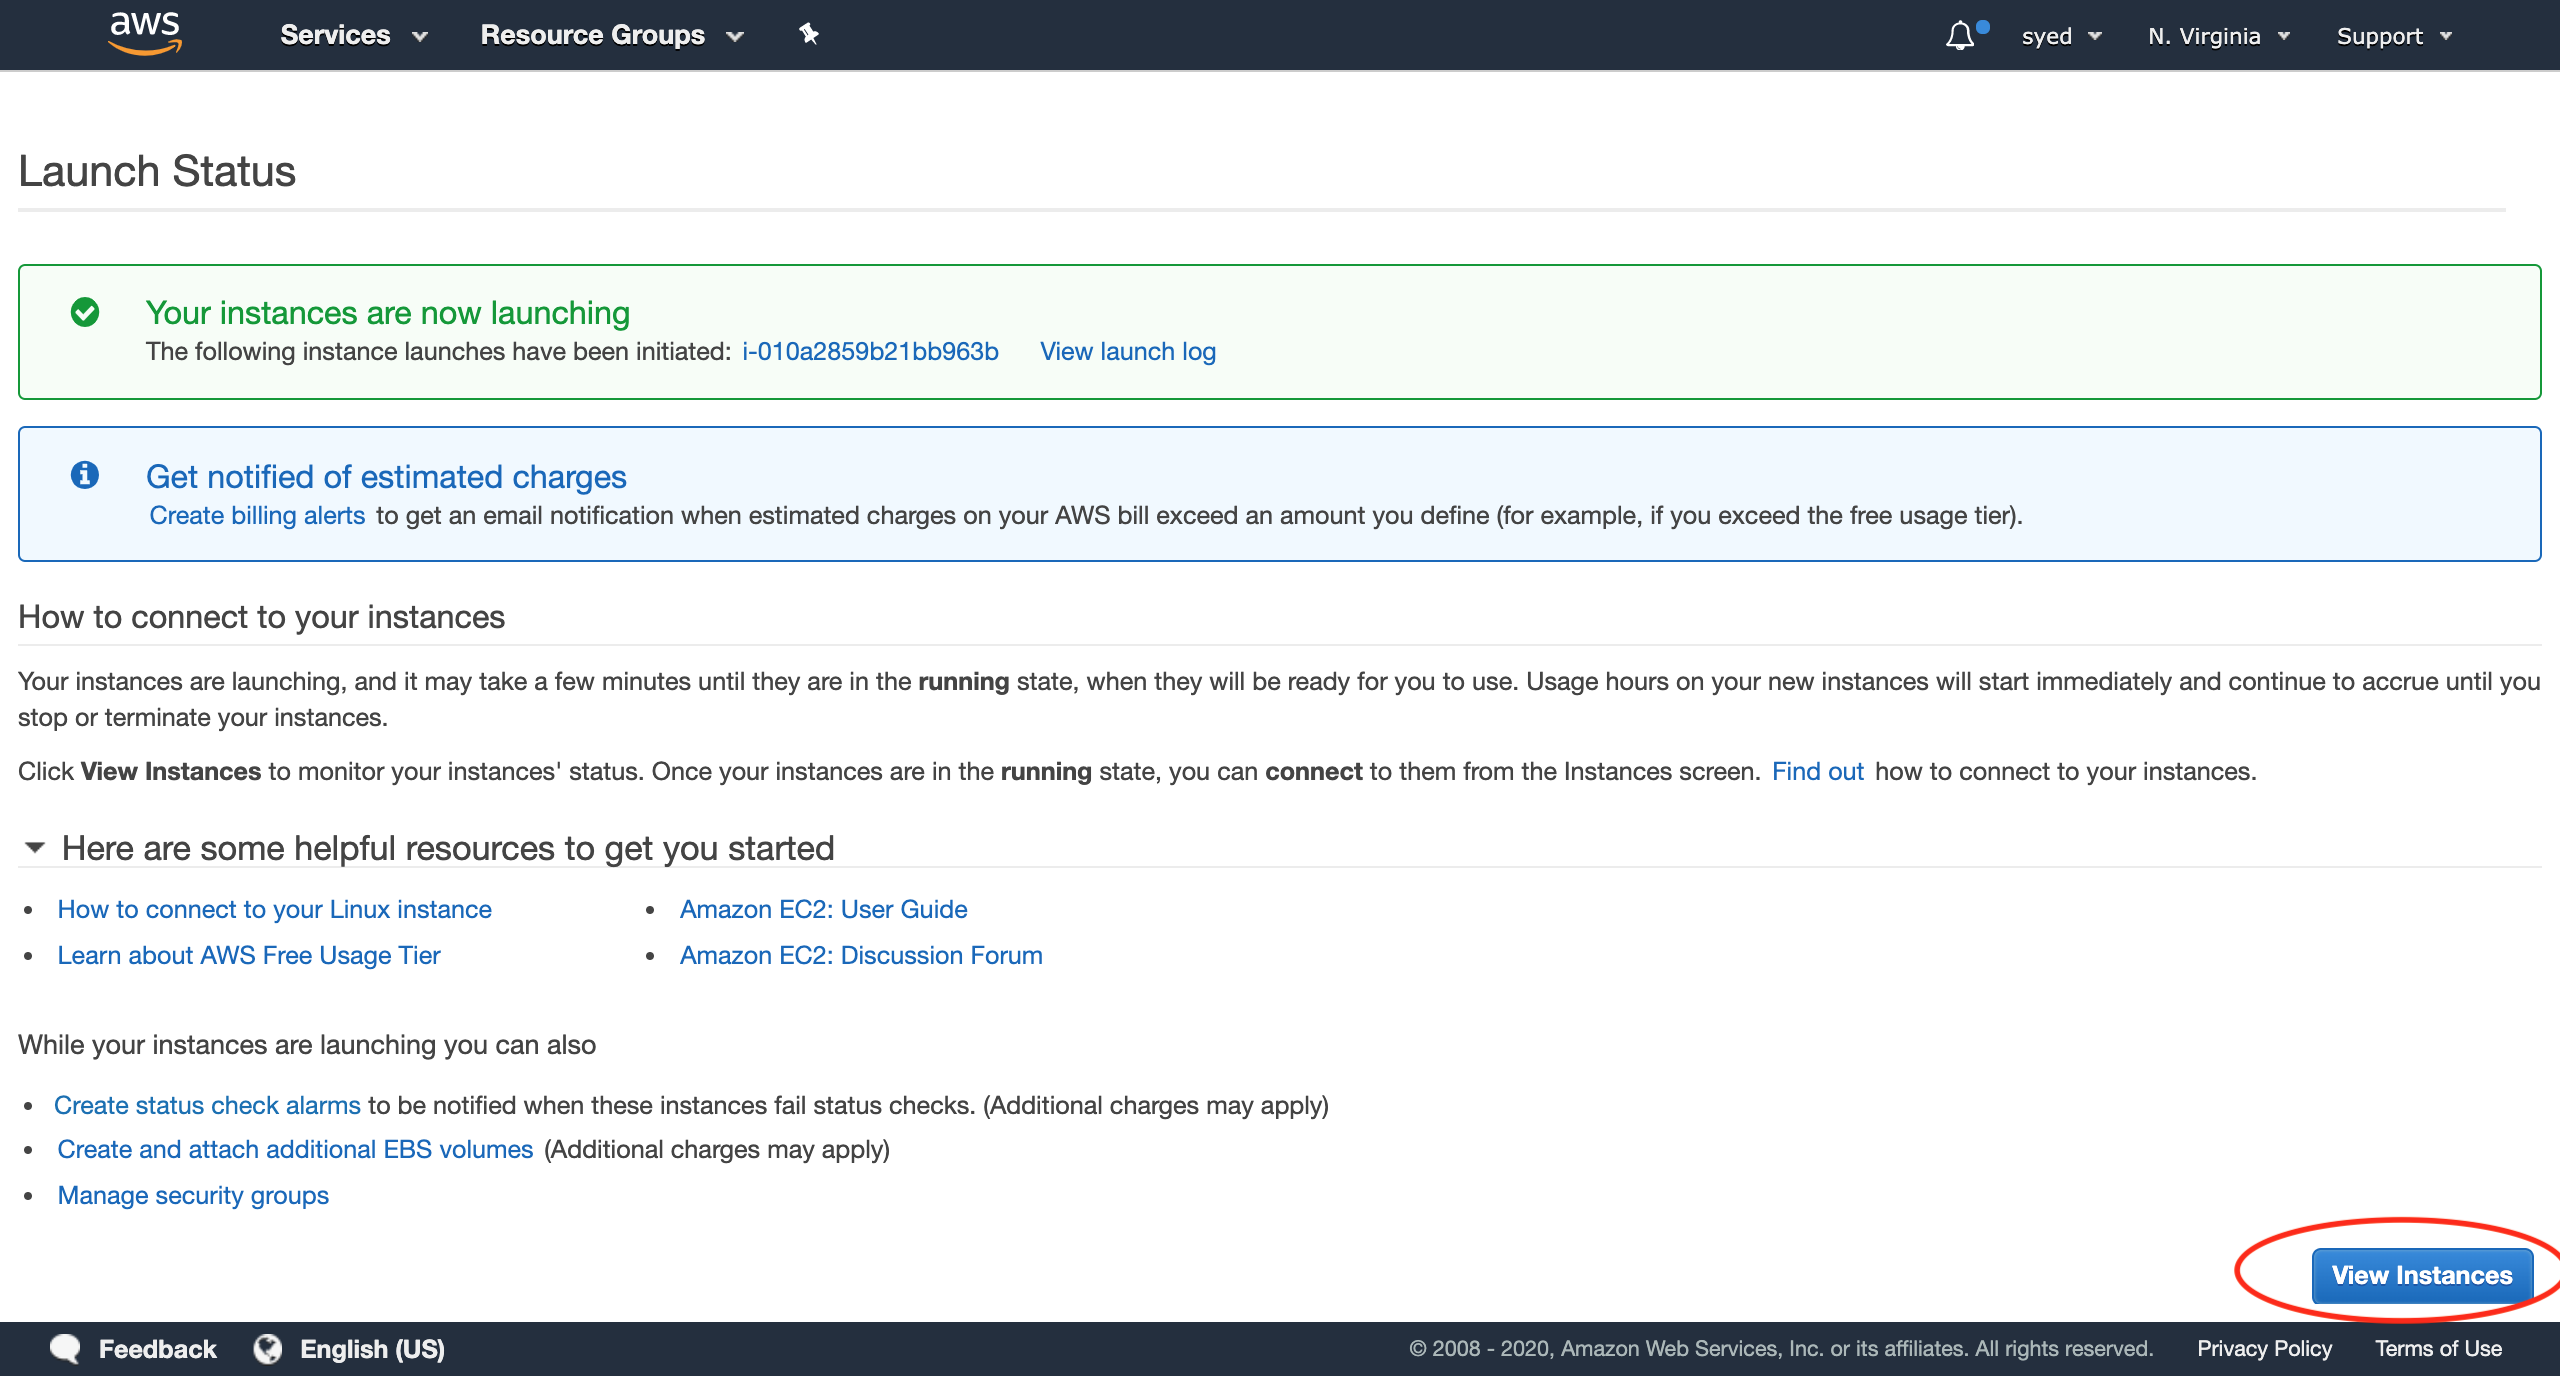
Task: Click Create billing alerts link
Action: pyautogui.click(x=257, y=515)
